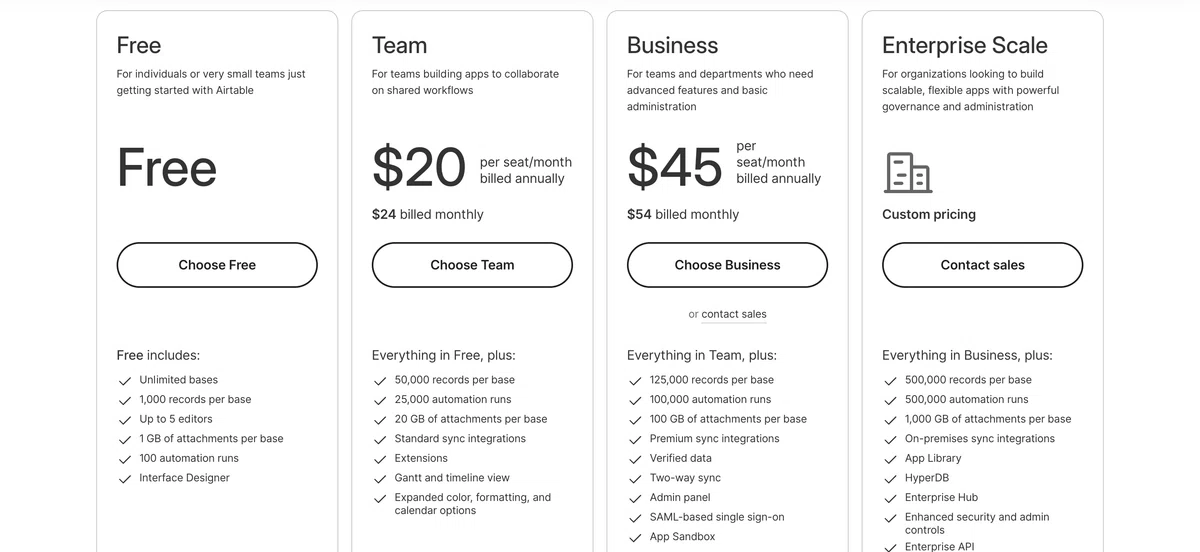This screenshot has height=552, width=1200.
Task: Click checkmark beside SAML-based single sign-on
Action: [x=635, y=518]
